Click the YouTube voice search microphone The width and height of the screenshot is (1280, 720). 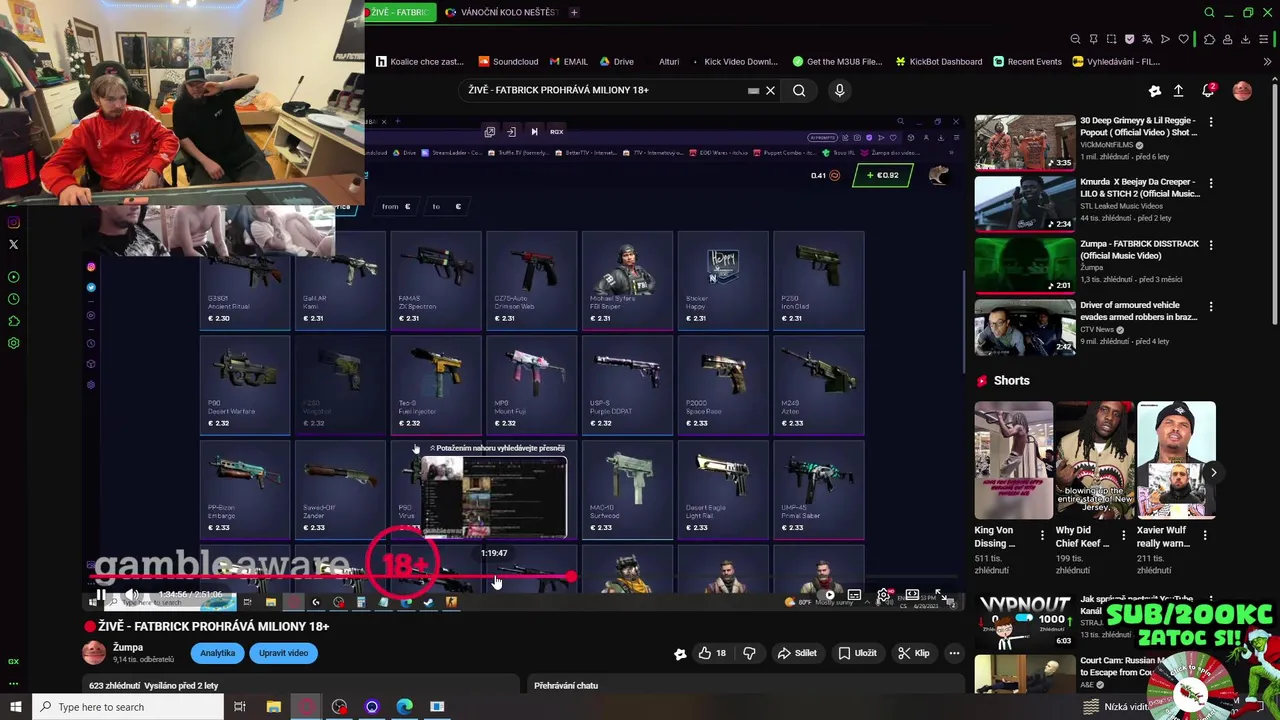coord(839,90)
